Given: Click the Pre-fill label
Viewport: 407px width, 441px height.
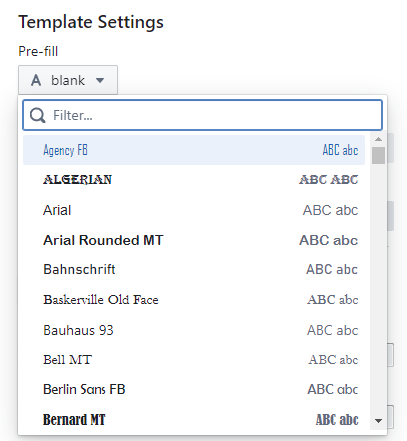Looking at the screenshot, I should tap(38, 51).
